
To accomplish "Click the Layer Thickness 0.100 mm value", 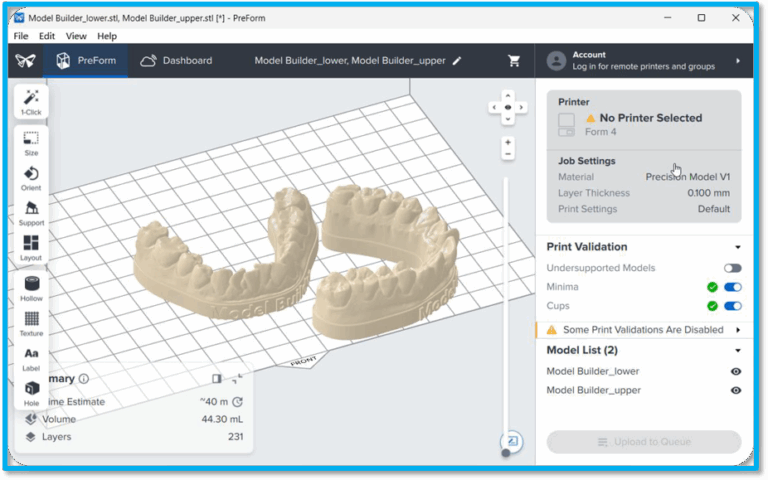I will point(708,193).
